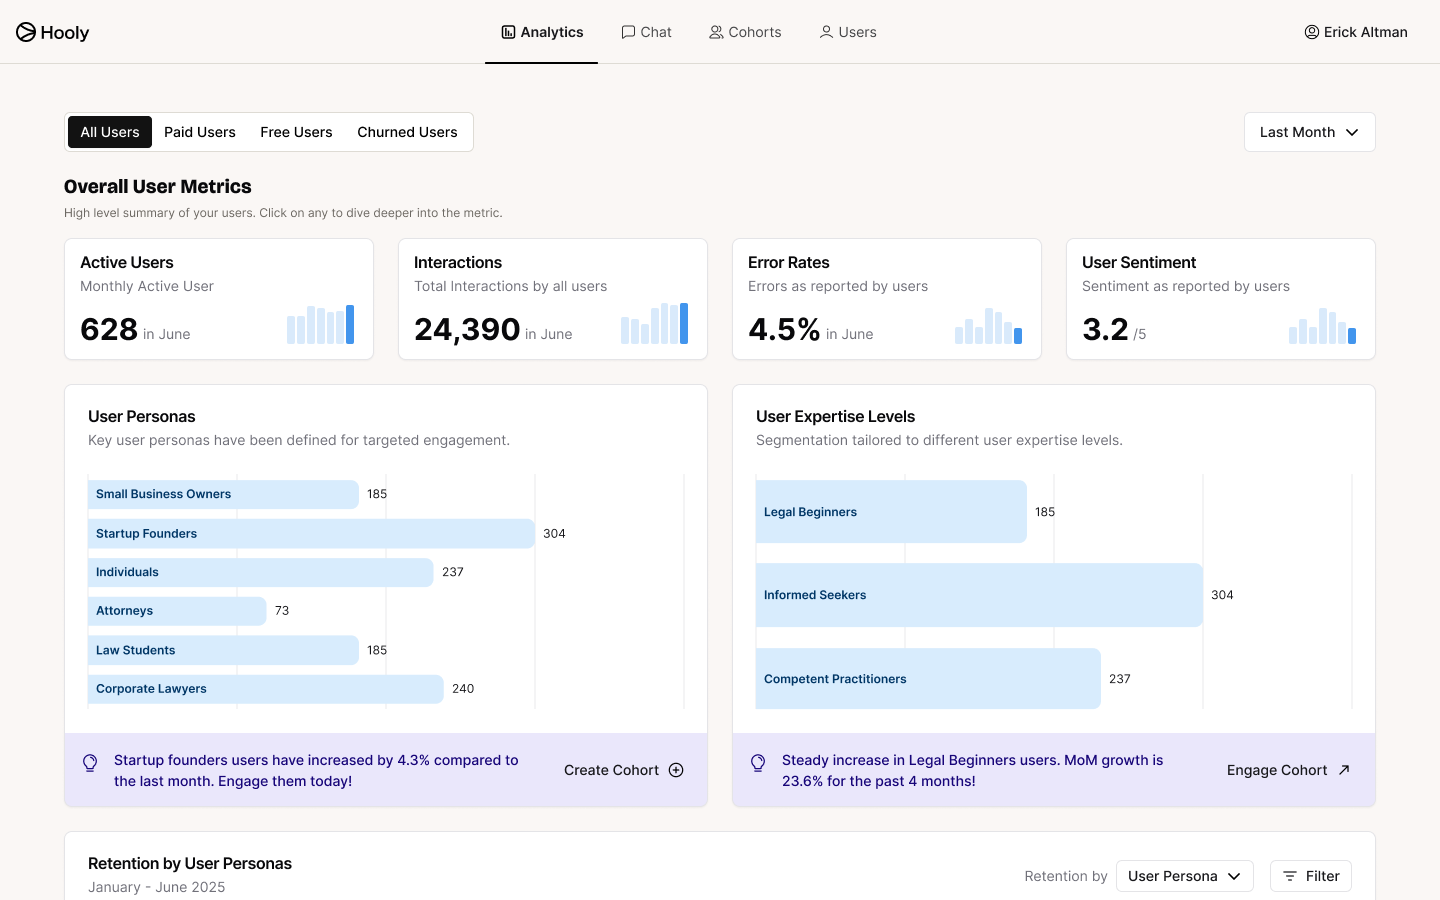Image resolution: width=1440 pixels, height=900 pixels.
Task: Click the Filter lines icon
Action: tap(1290, 876)
